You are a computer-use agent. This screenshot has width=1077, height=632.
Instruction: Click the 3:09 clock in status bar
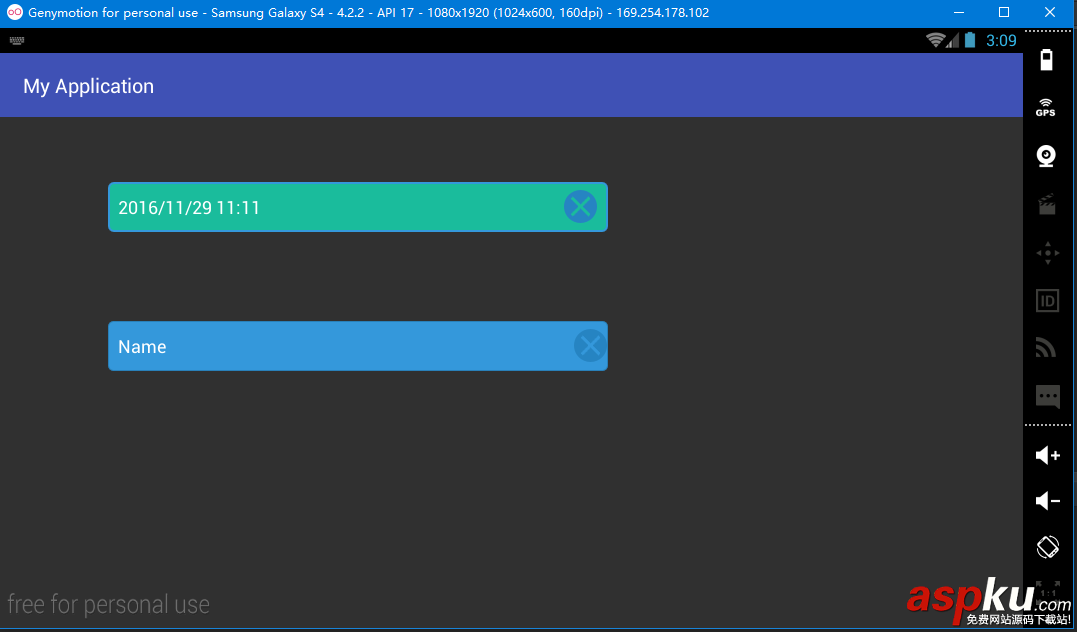(1001, 41)
